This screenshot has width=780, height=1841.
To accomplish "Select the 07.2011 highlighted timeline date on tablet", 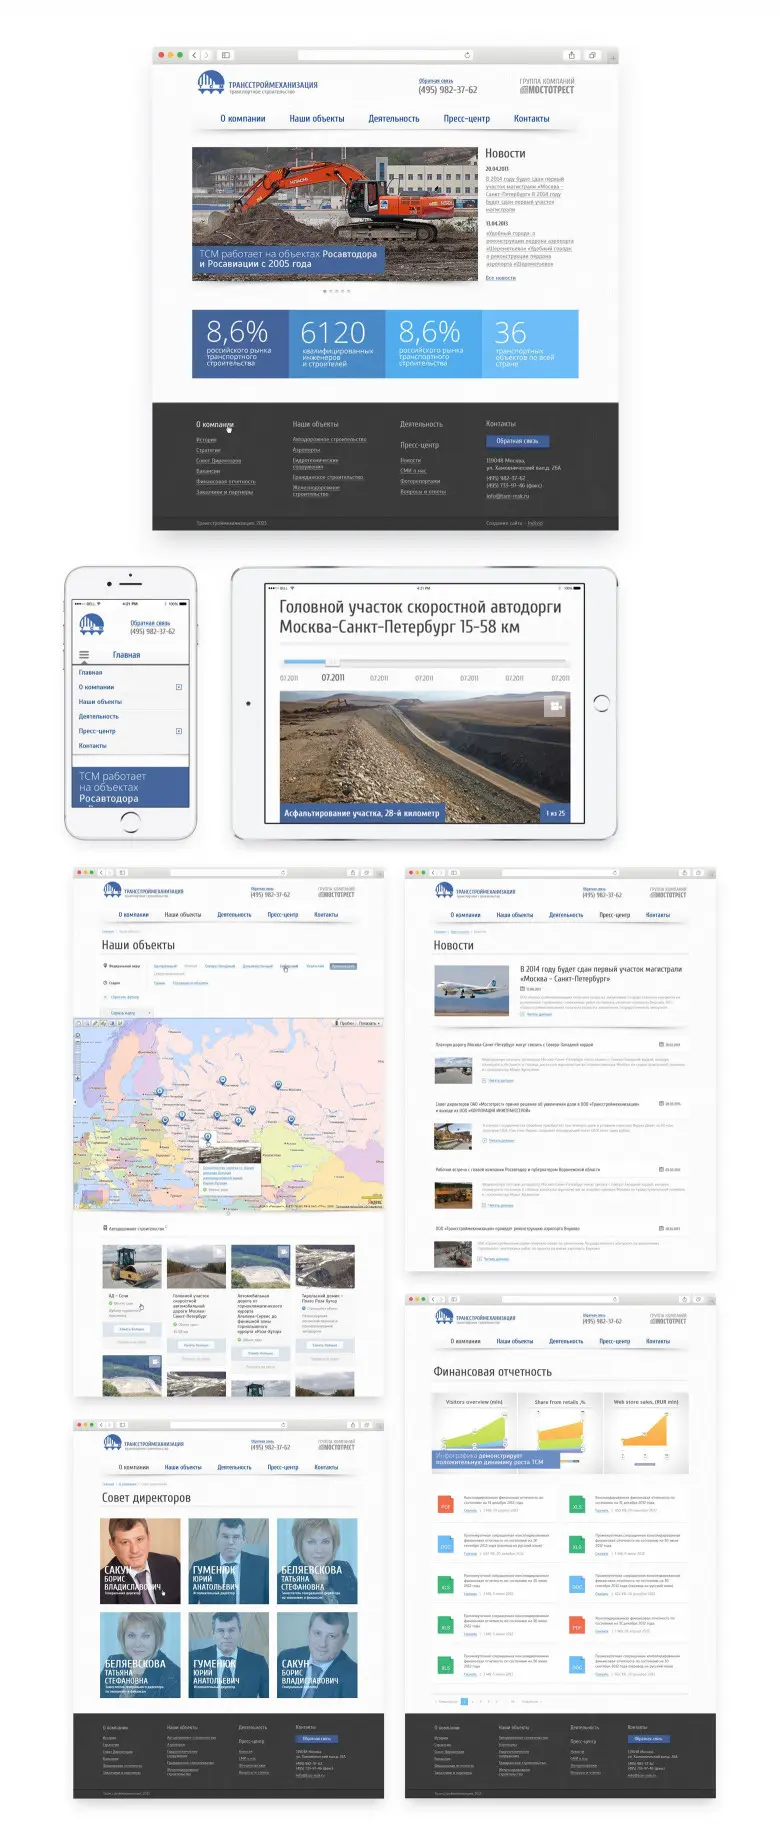I will (332, 678).
